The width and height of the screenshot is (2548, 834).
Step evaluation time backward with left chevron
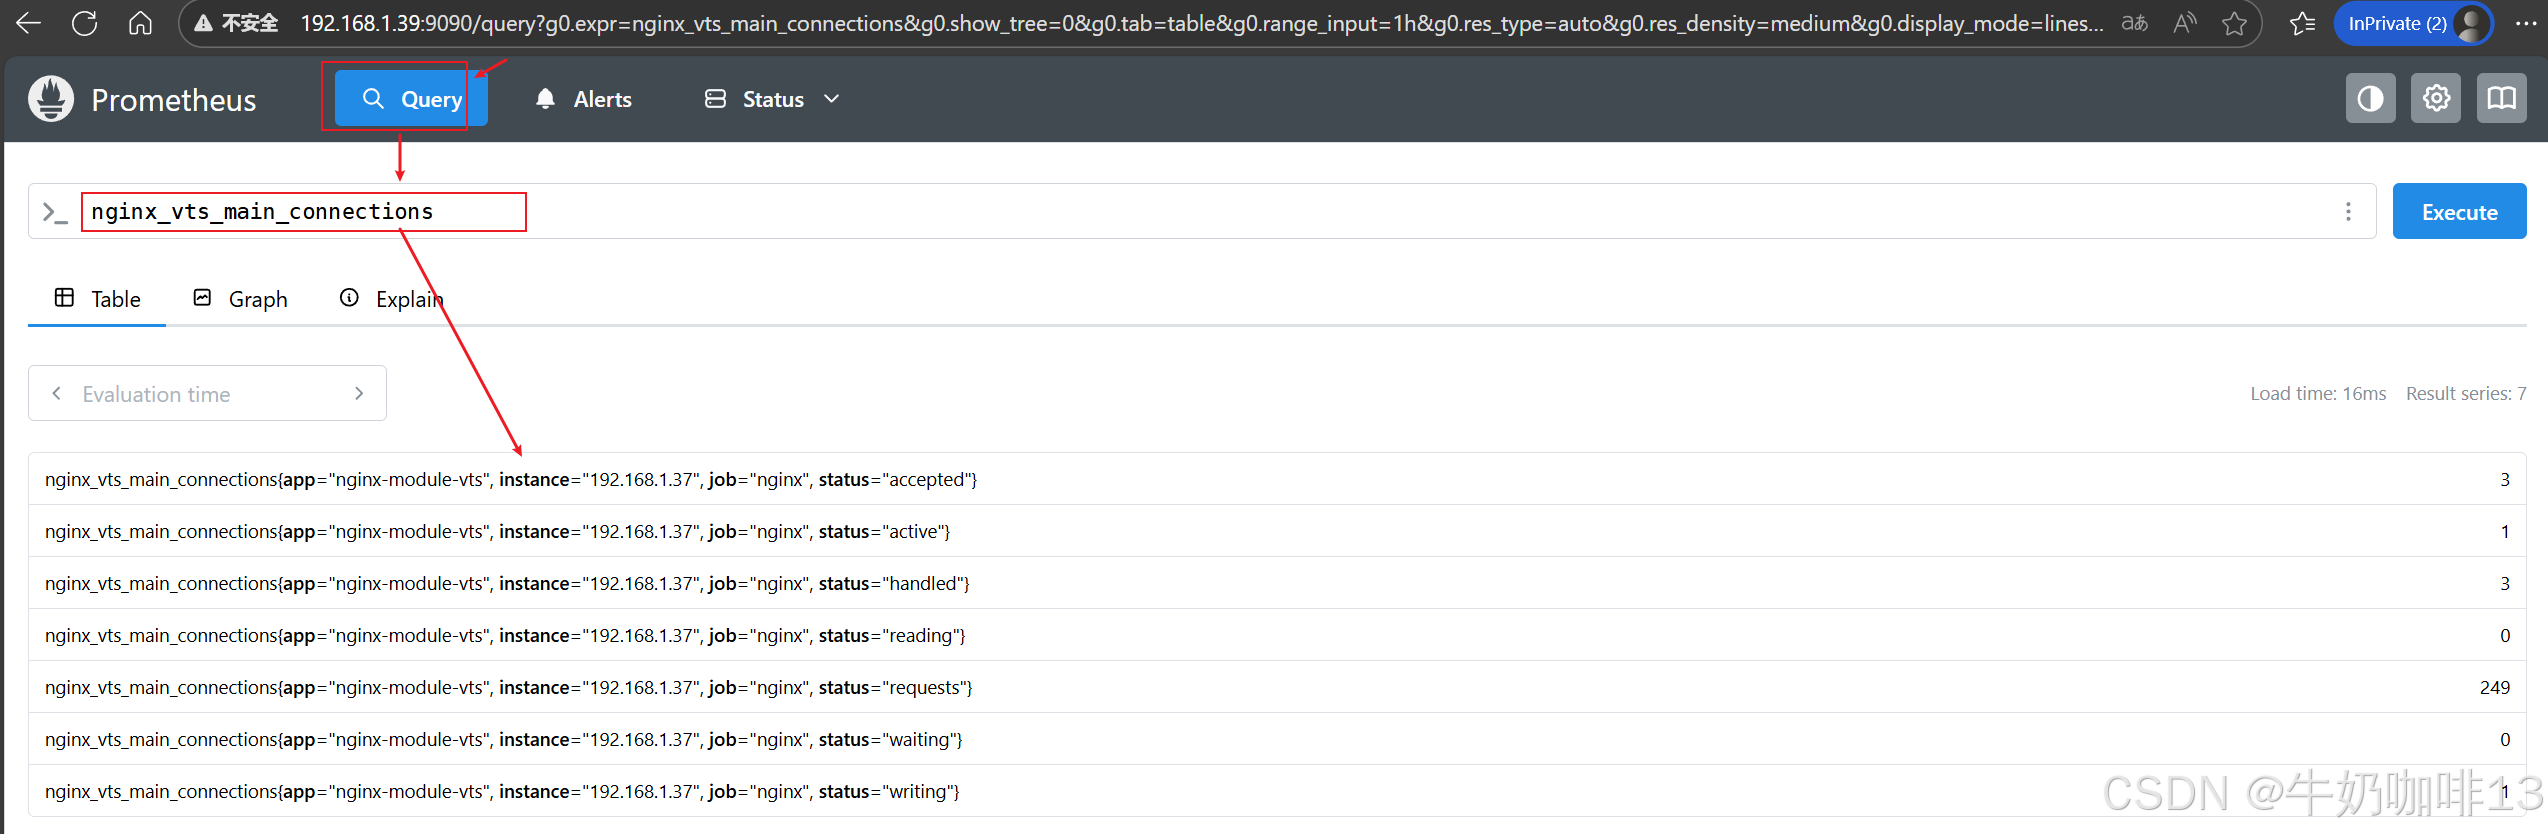(x=57, y=393)
